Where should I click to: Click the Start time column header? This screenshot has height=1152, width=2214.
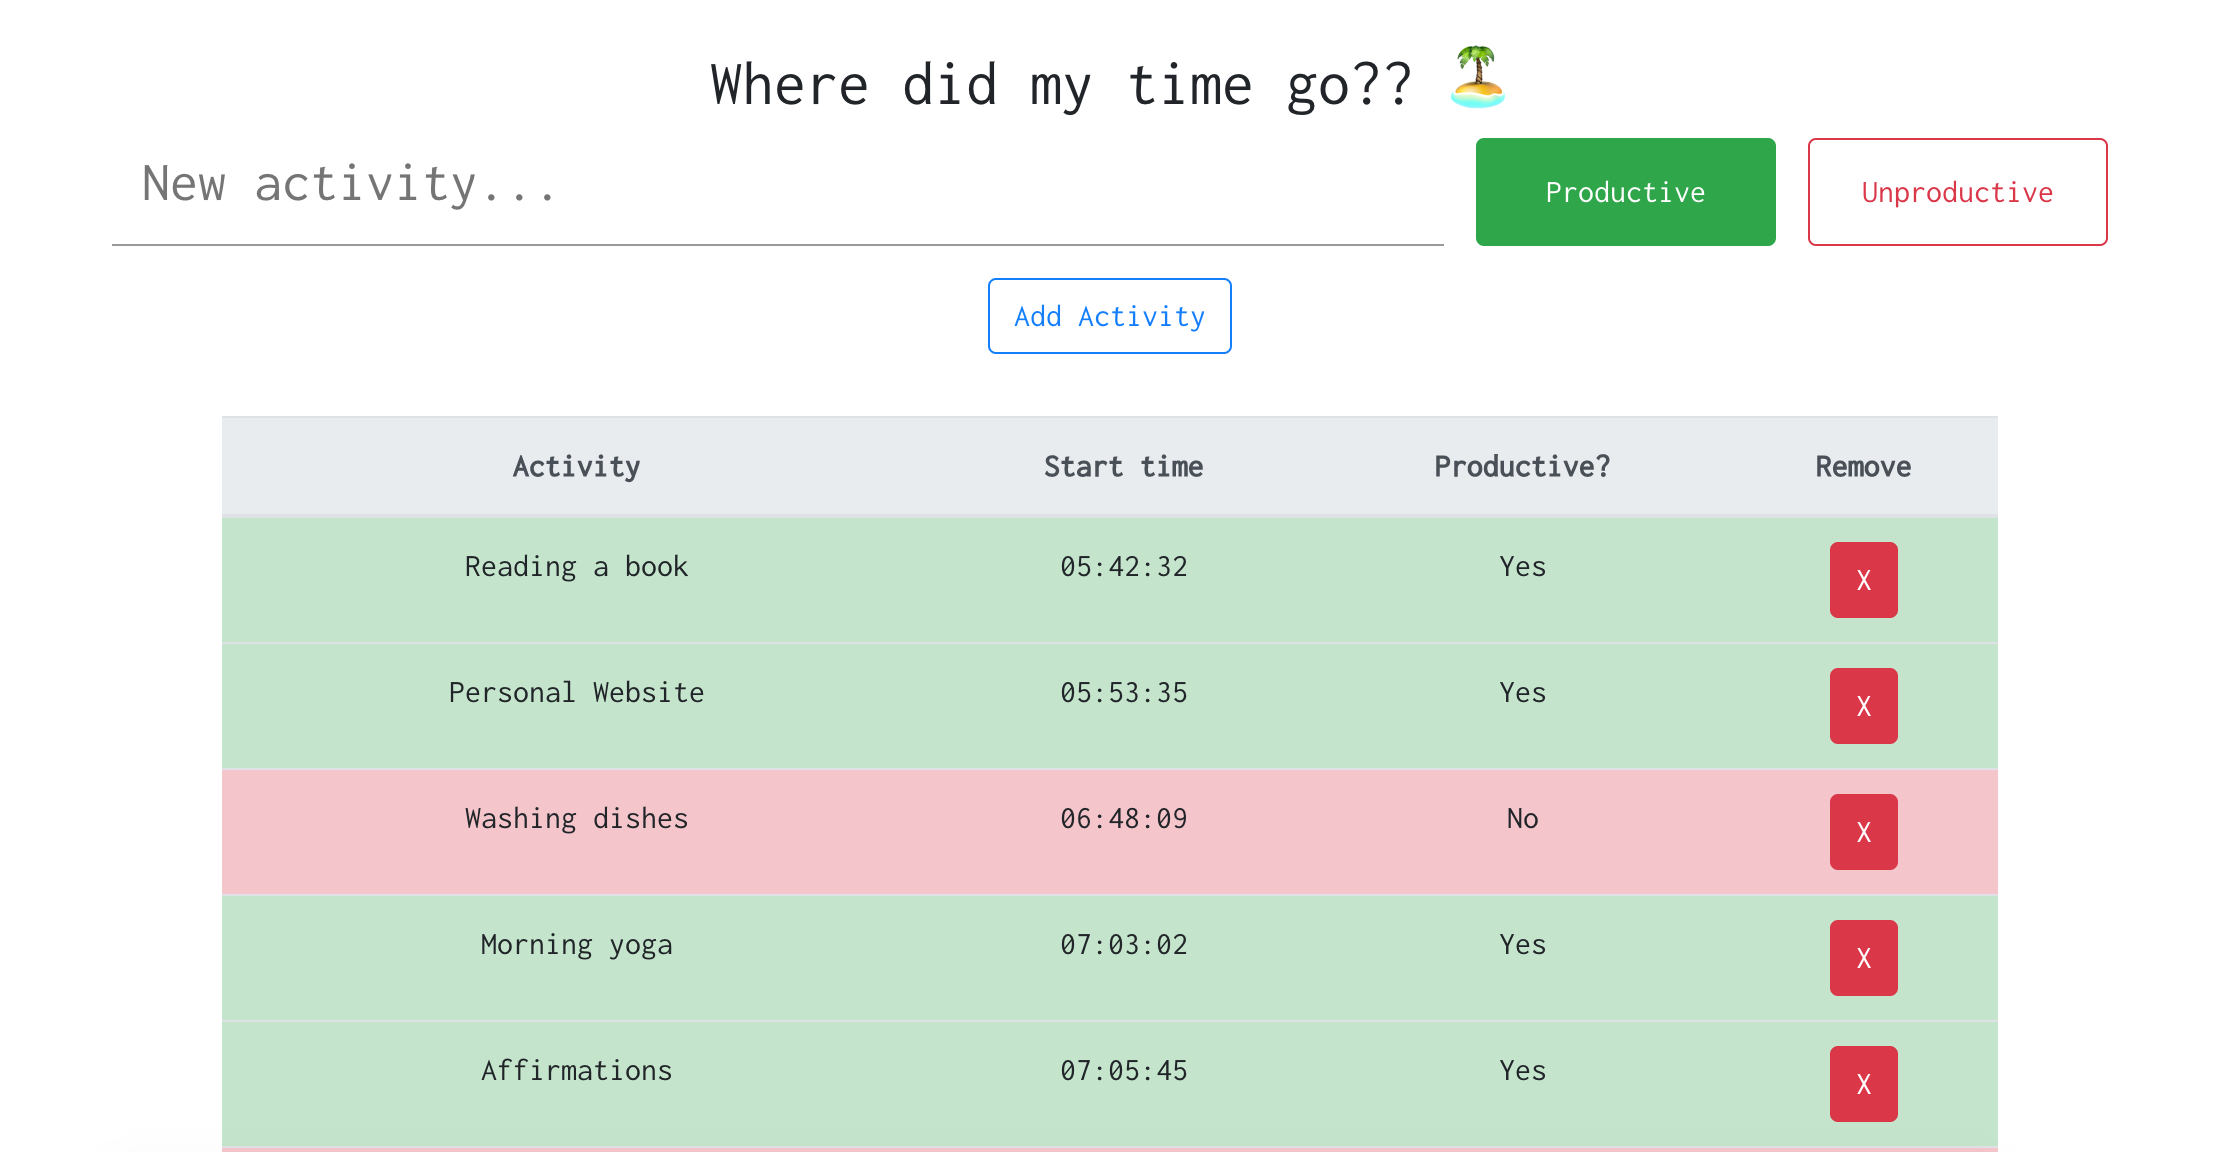click(x=1123, y=467)
